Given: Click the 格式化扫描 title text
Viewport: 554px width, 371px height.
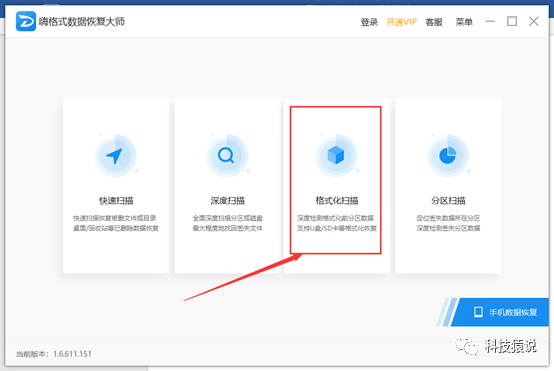Looking at the screenshot, I should [337, 201].
